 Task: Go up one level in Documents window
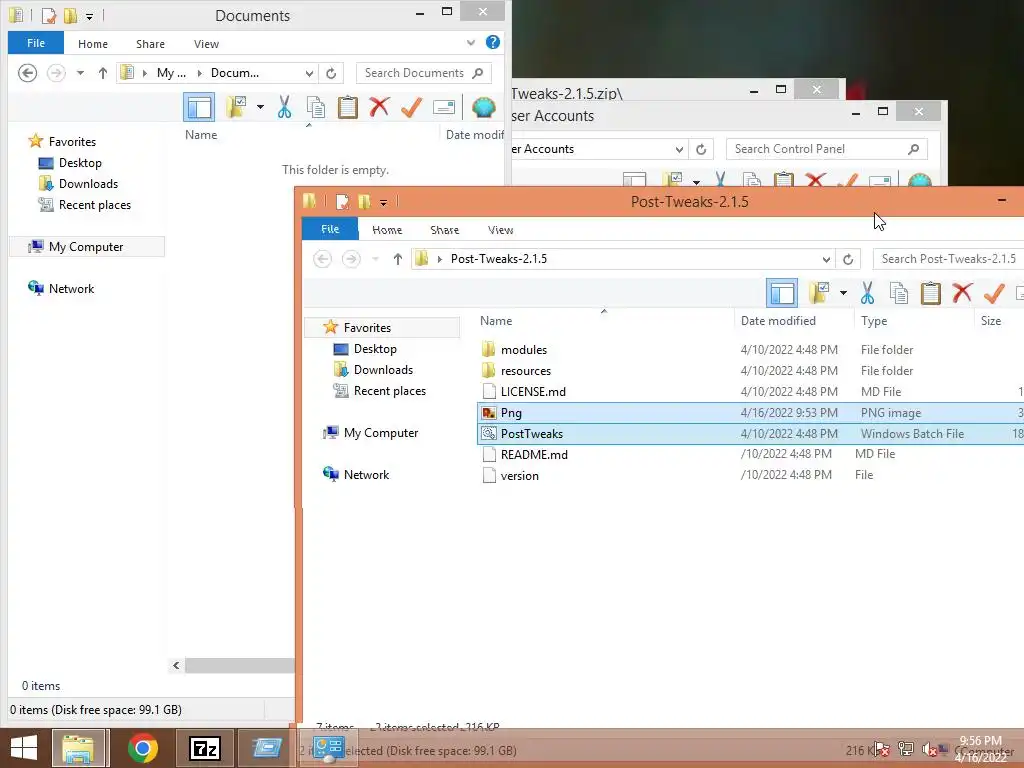point(103,73)
